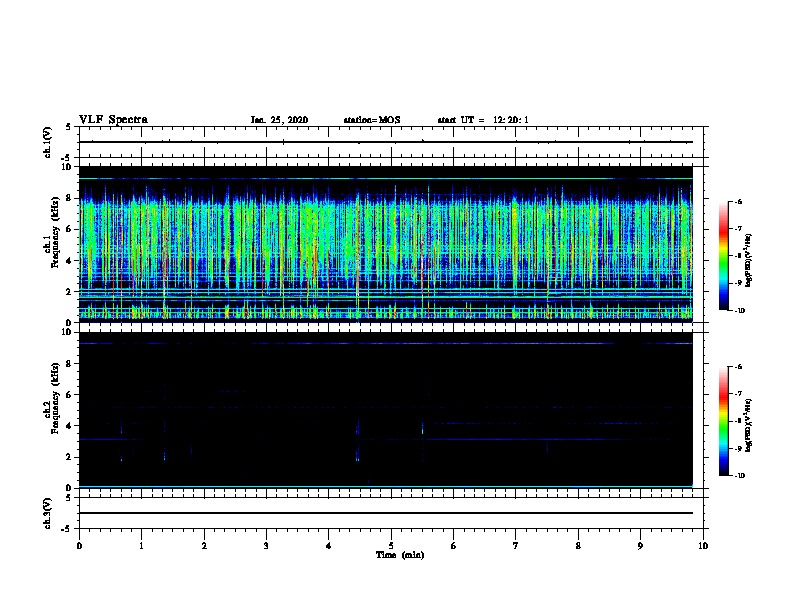Click the 'VLF Spectra' title text
The image size is (792, 612).
(113, 119)
